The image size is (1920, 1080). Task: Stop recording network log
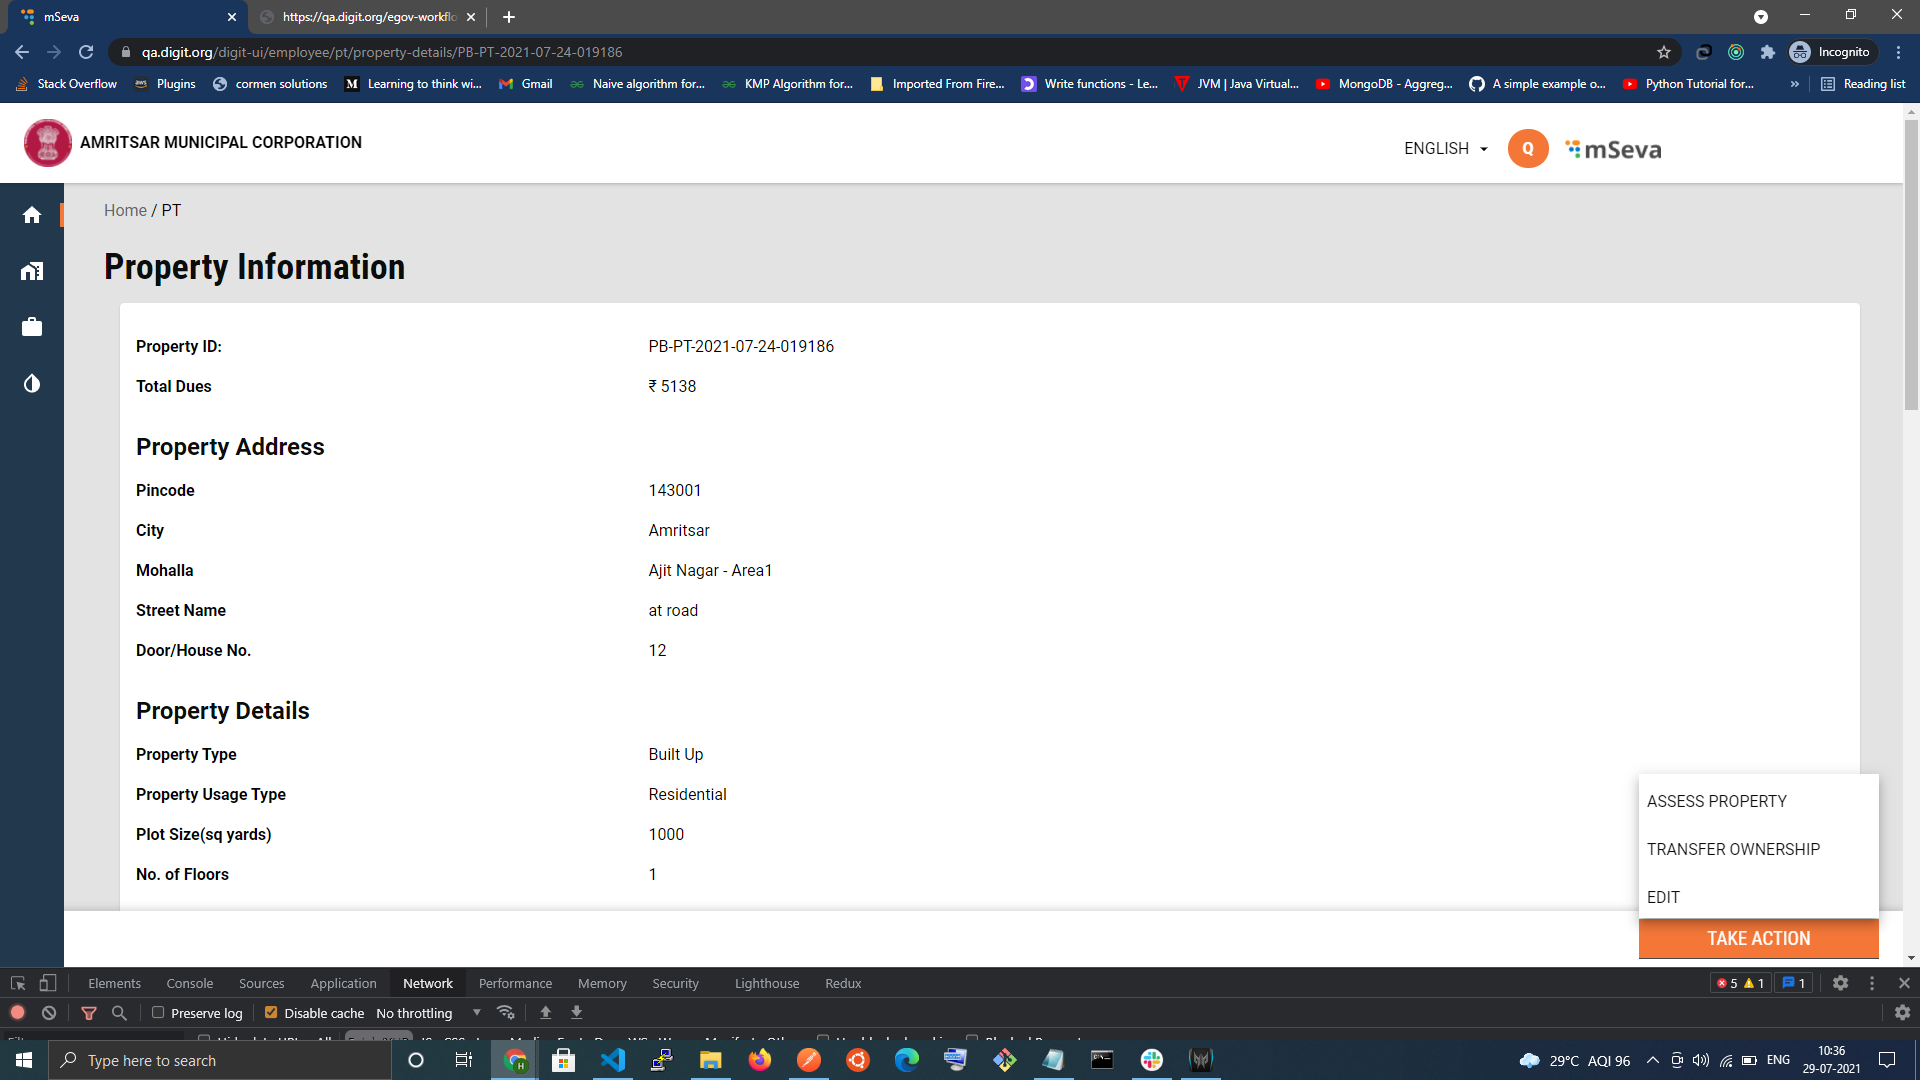pyautogui.click(x=17, y=1013)
